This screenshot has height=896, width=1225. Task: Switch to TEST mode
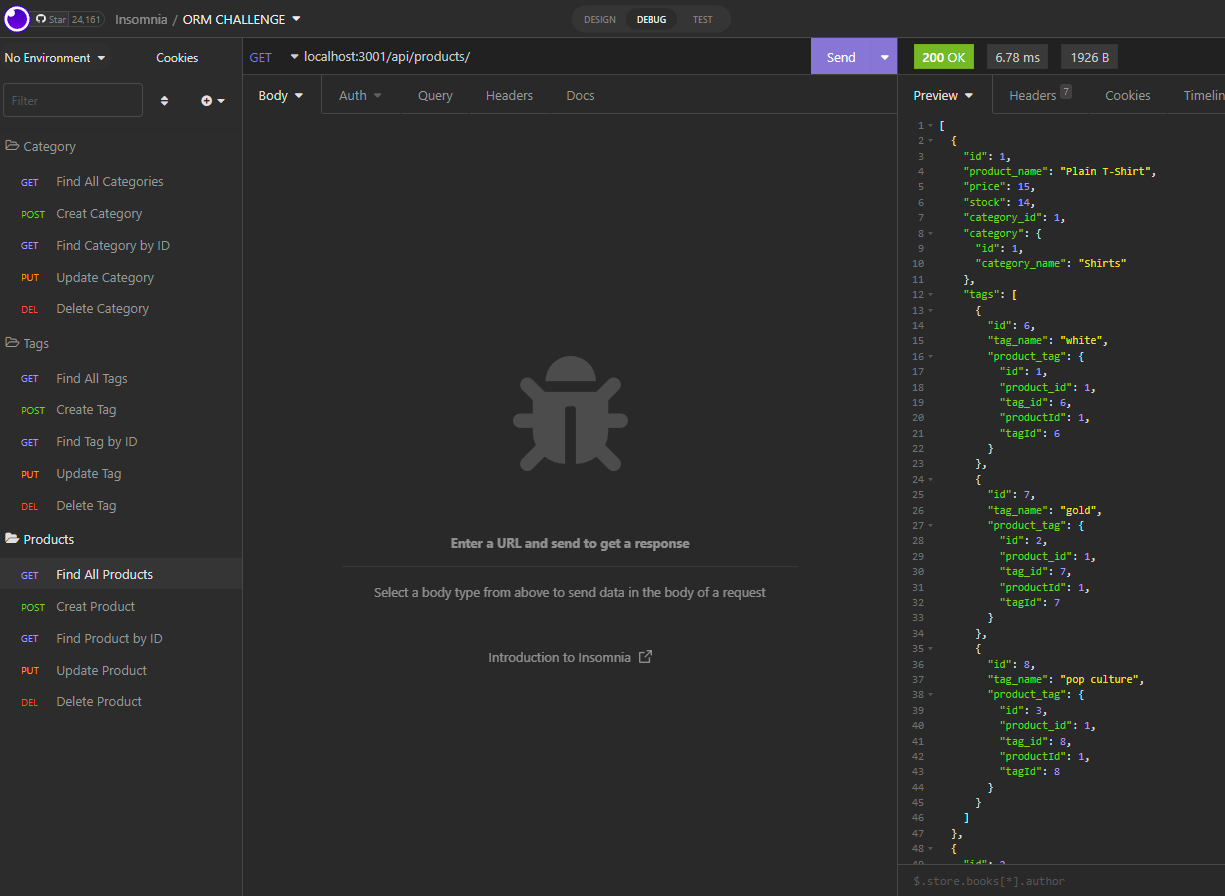(x=702, y=19)
